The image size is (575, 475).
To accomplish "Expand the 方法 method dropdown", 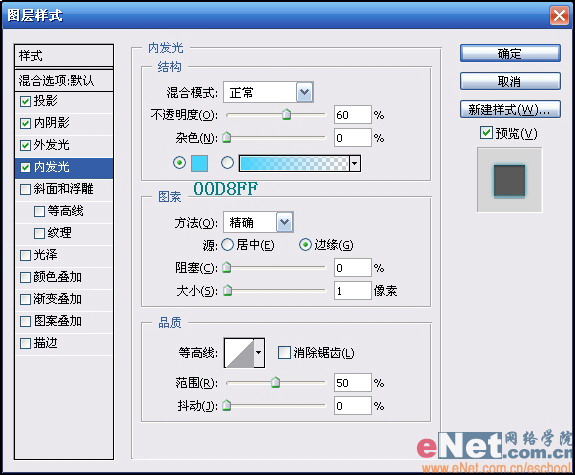I will (285, 222).
